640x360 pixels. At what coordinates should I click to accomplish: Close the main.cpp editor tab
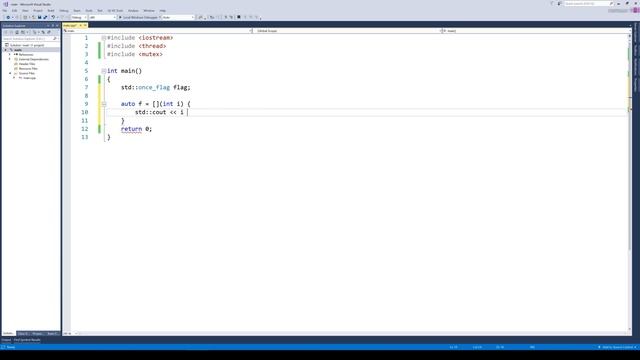(x=85, y=25)
